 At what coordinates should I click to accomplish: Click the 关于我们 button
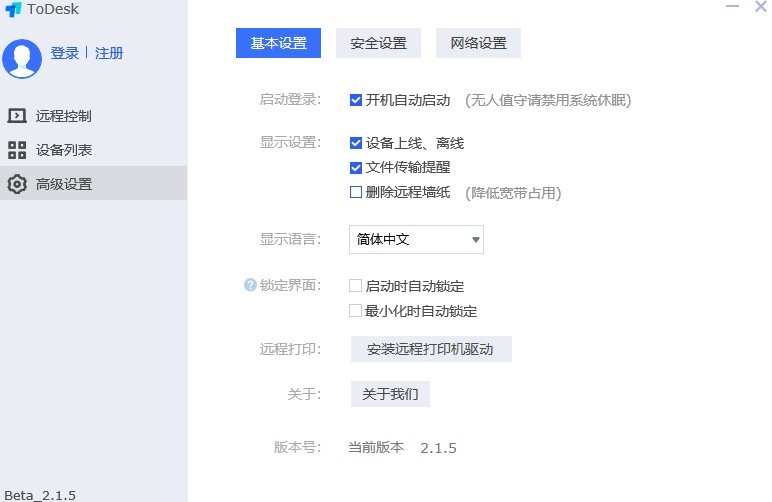point(390,394)
